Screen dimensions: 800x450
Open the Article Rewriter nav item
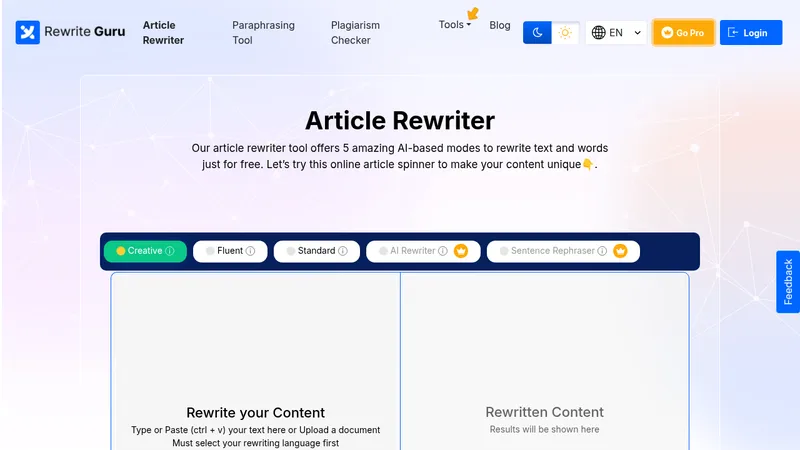pyautogui.click(x=163, y=33)
